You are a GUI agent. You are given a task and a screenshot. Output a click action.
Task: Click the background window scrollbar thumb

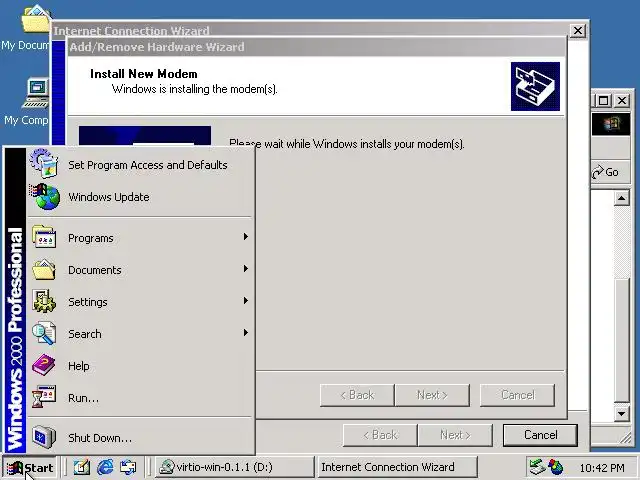[x=622, y=340]
